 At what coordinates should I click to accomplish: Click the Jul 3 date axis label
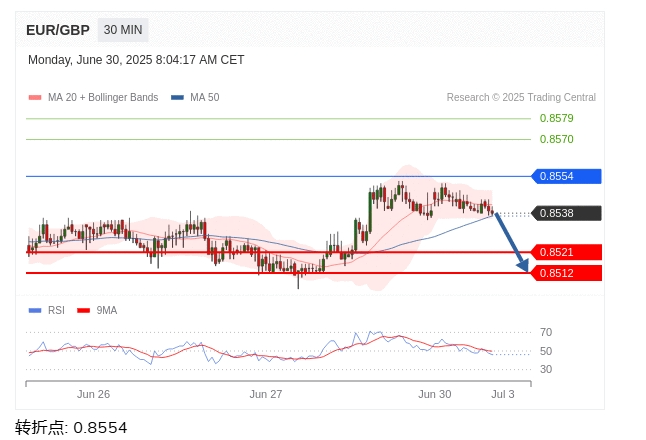click(x=503, y=394)
